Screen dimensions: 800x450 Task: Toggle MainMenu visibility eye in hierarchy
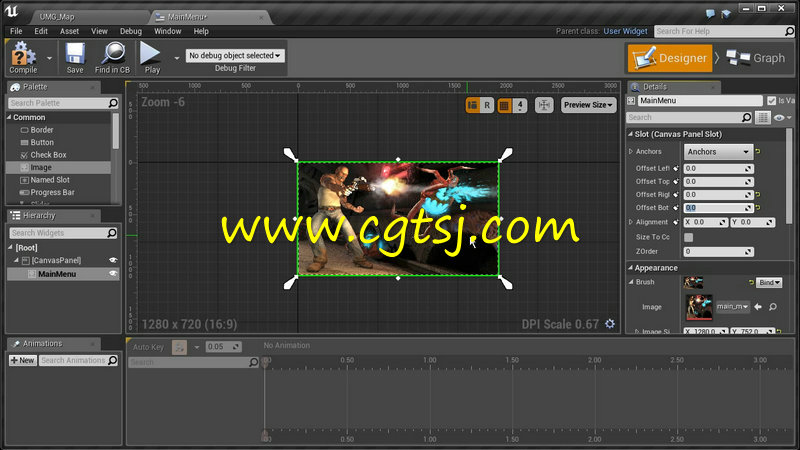coord(113,273)
